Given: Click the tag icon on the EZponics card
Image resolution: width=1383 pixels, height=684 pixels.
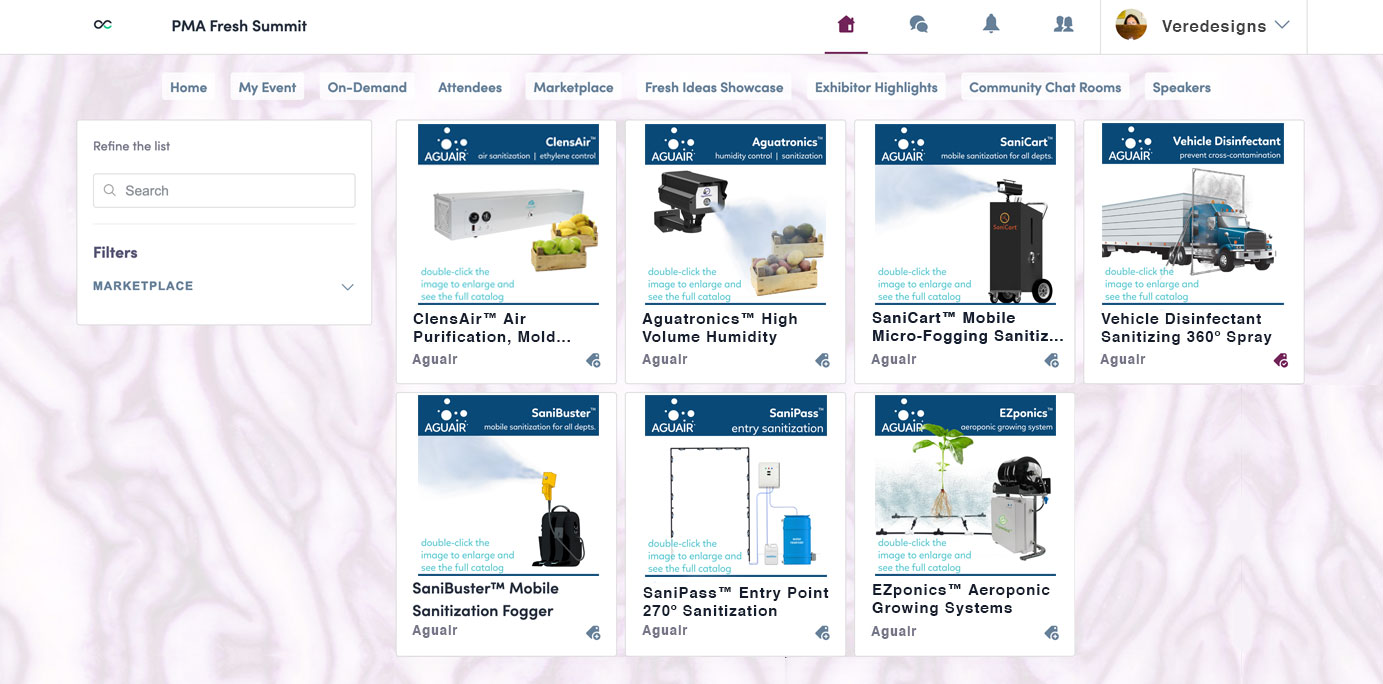Looking at the screenshot, I should click(x=1051, y=633).
